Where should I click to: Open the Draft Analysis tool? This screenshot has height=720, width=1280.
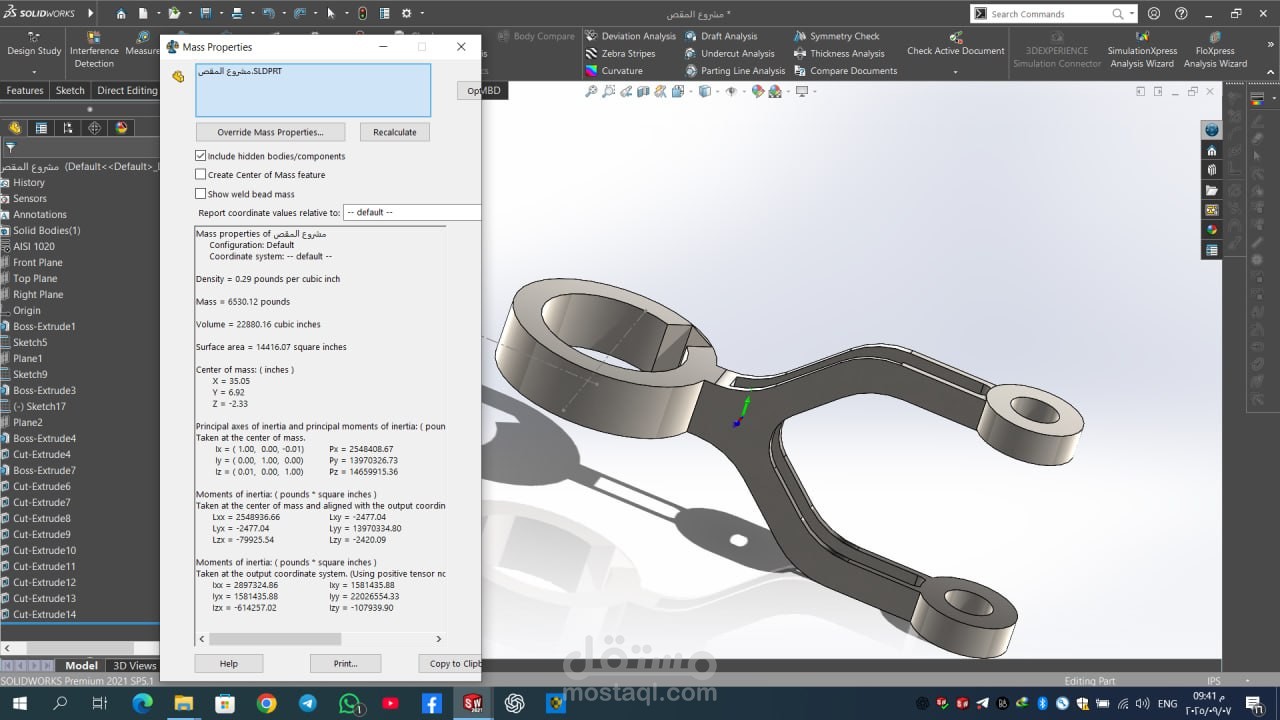(x=729, y=36)
